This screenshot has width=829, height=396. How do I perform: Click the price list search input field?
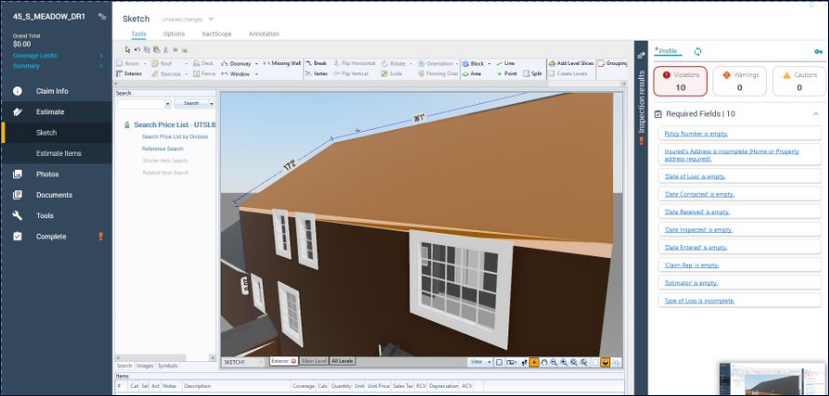(x=141, y=104)
